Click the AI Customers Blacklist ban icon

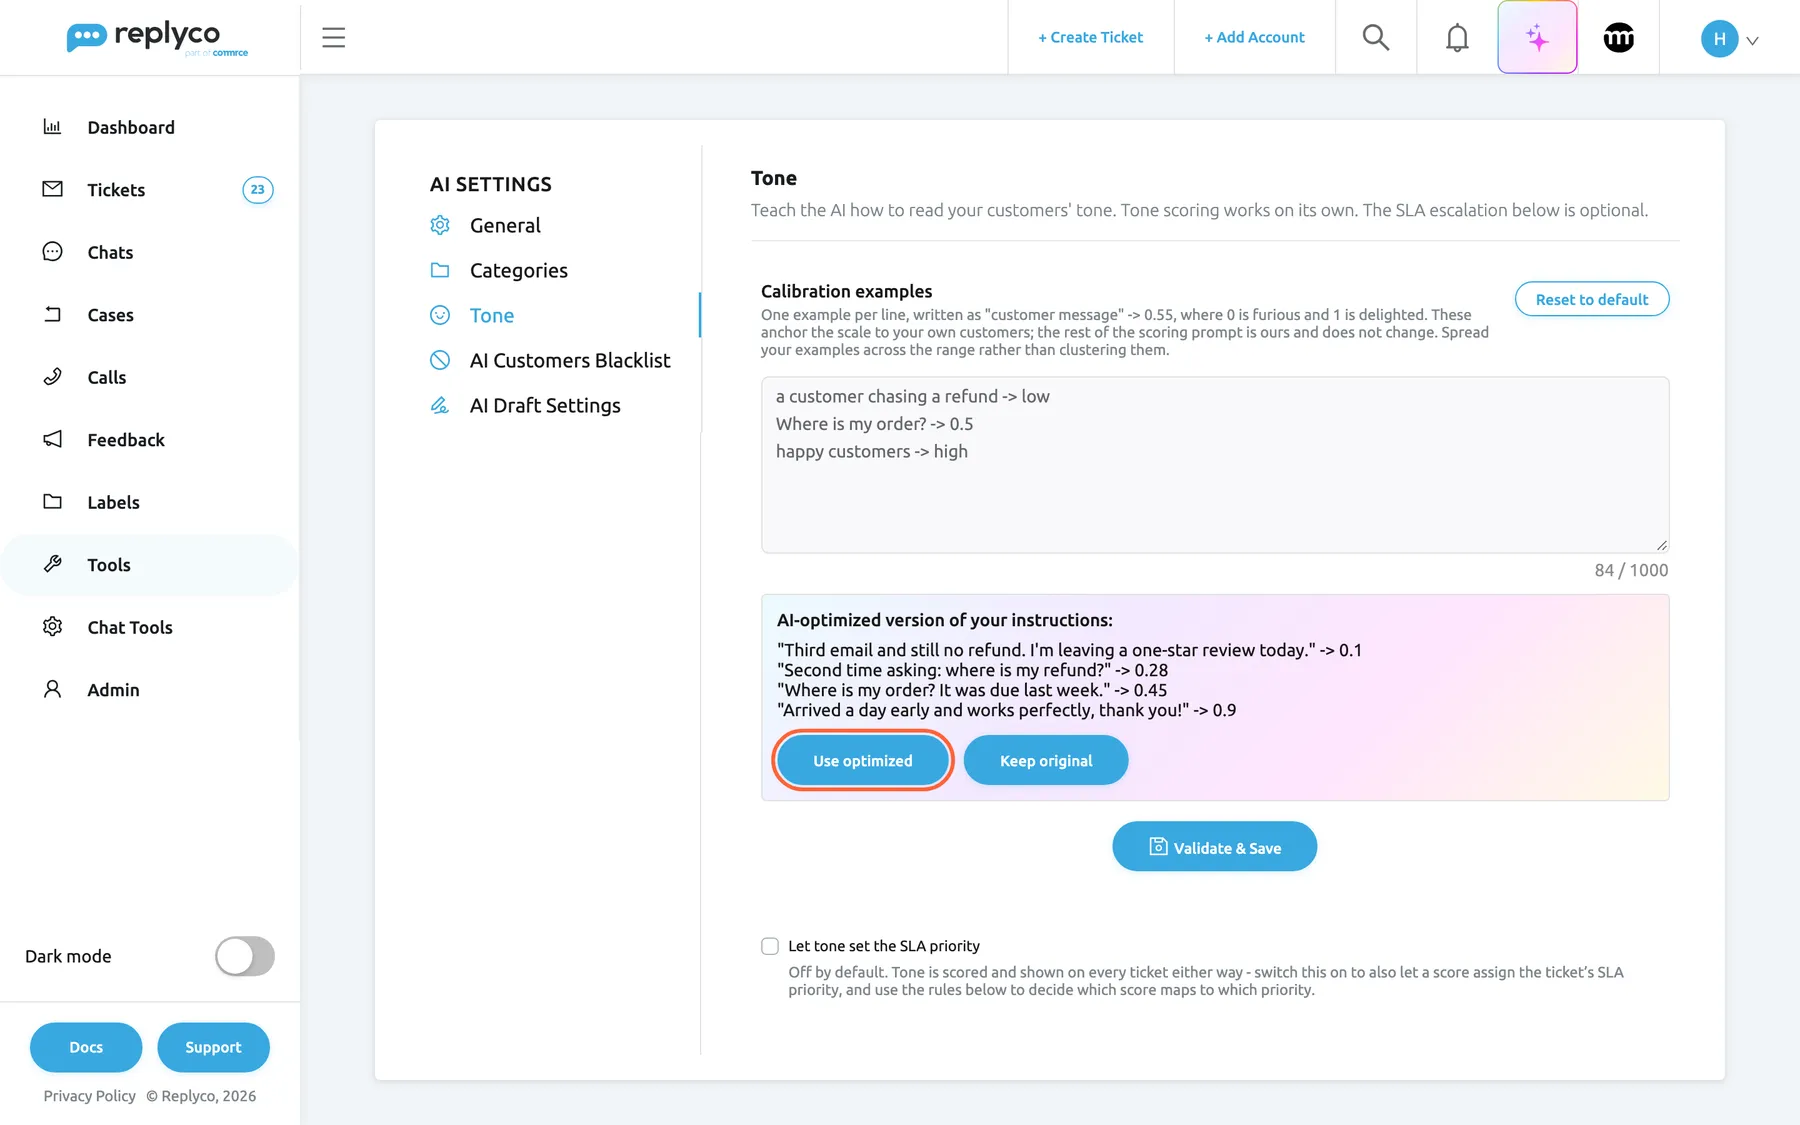[x=440, y=360]
